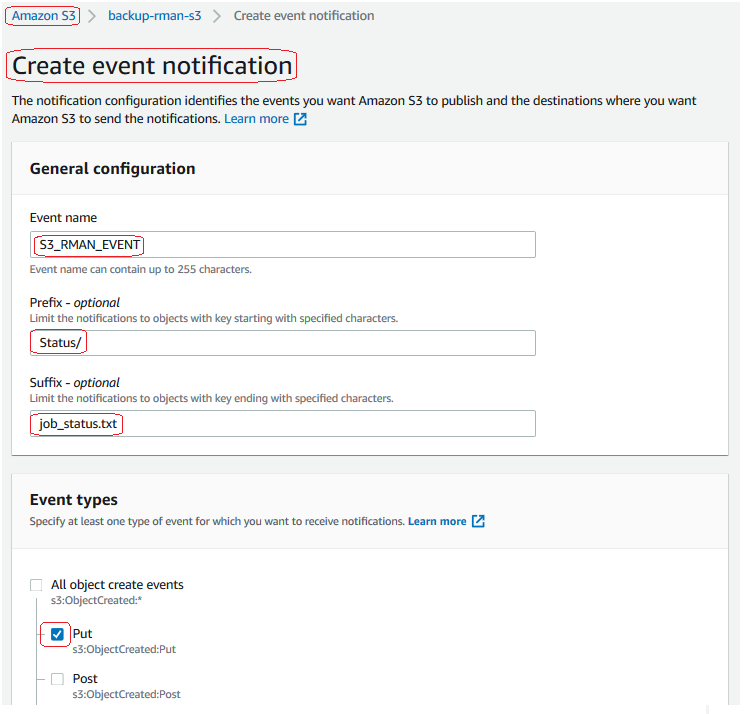Click into the Prefix field with Status/
Screen dimensions: 744x714
click(283, 343)
